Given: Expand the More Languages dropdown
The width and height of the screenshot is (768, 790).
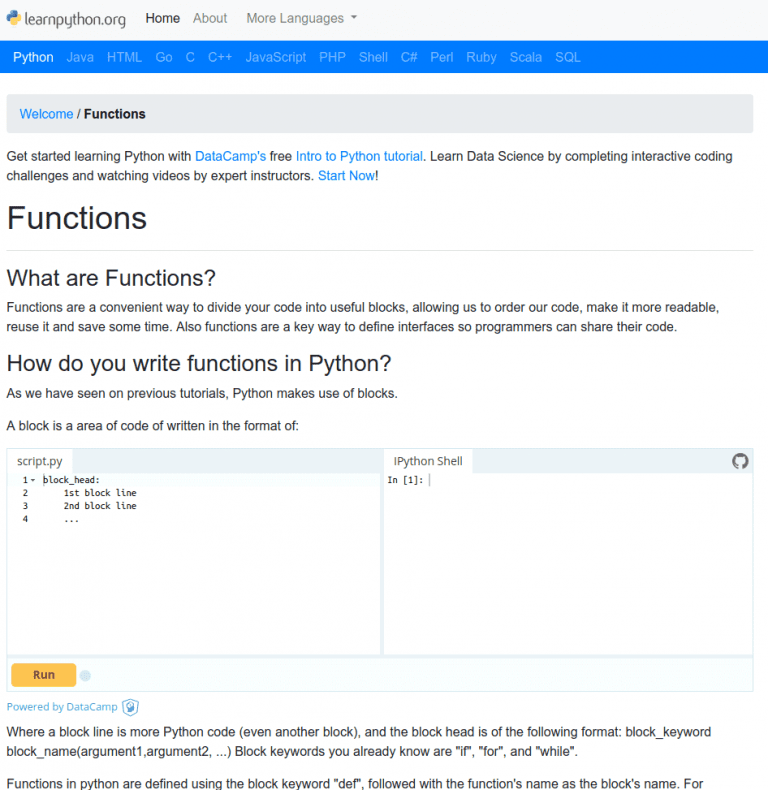Looking at the screenshot, I should [x=301, y=18].
